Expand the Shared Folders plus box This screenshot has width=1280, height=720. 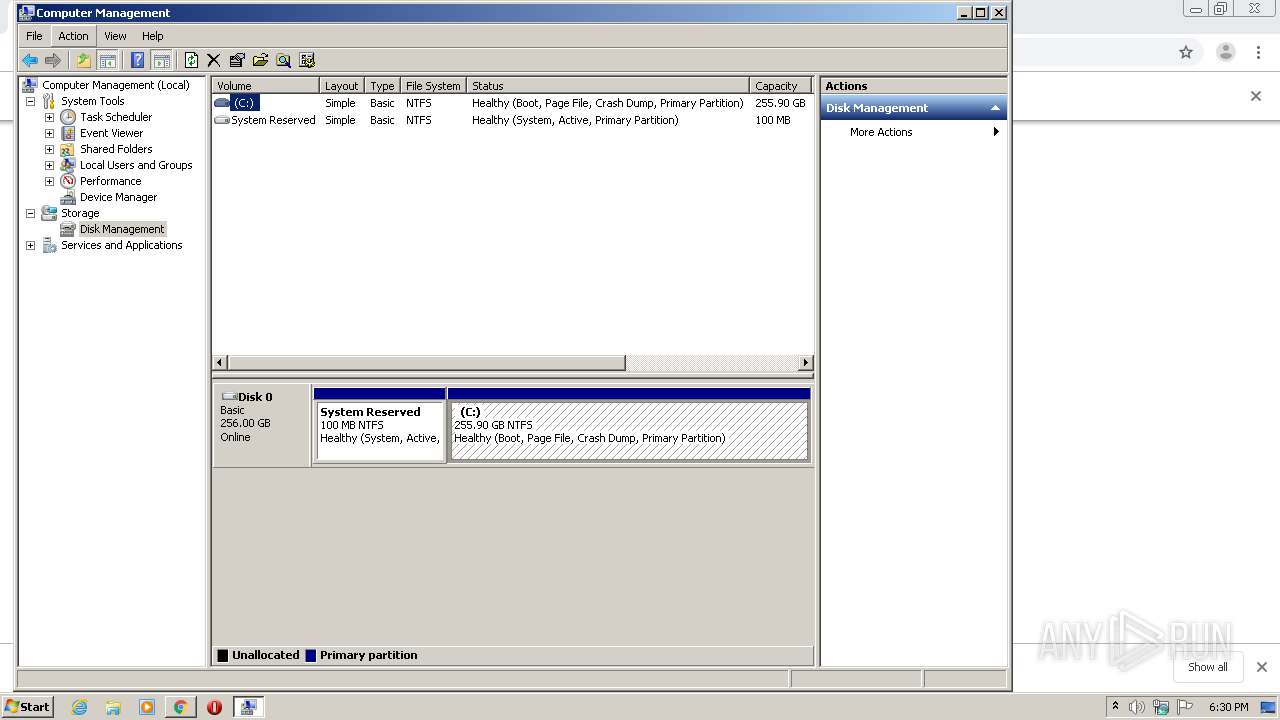click(x=49, y=149)
